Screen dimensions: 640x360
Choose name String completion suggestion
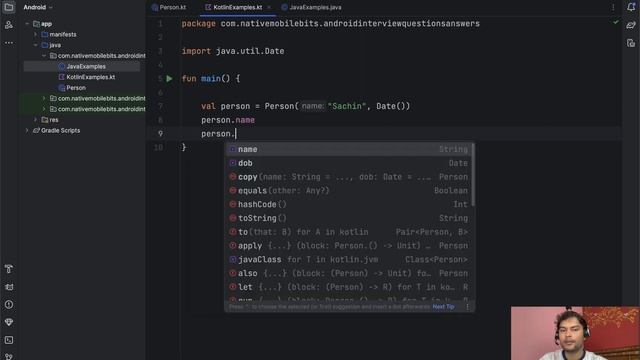coord(349,149)
